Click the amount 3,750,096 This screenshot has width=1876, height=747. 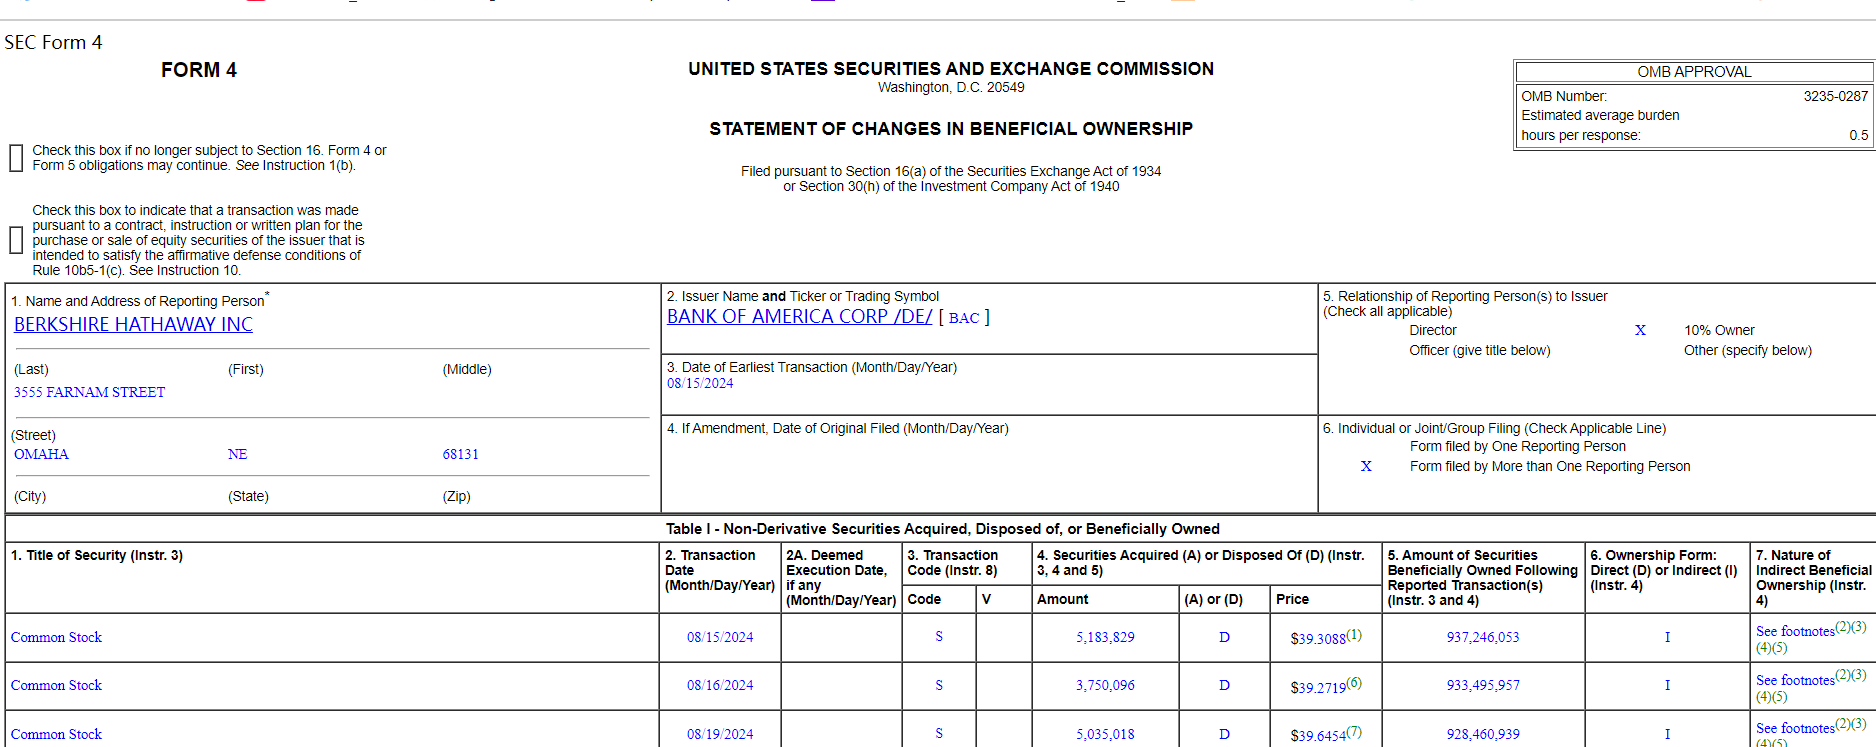(1105, 685)
